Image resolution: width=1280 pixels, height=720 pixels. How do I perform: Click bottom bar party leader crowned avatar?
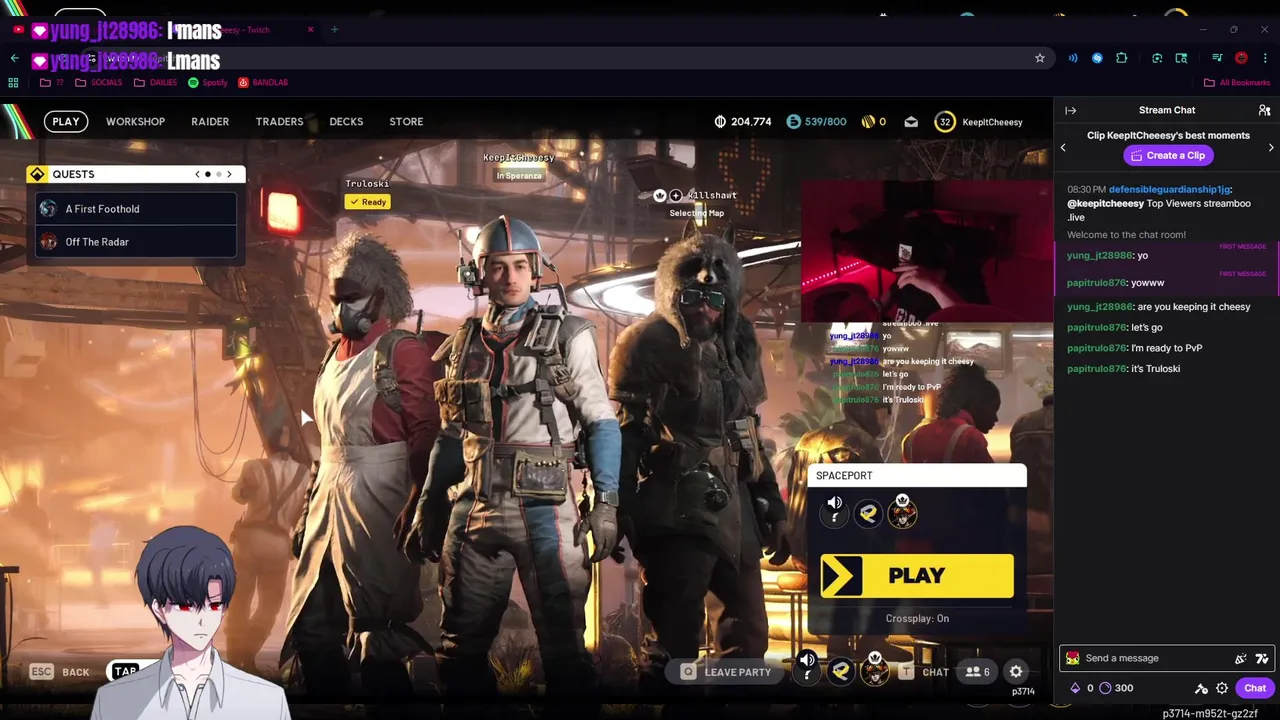[875, 670]
